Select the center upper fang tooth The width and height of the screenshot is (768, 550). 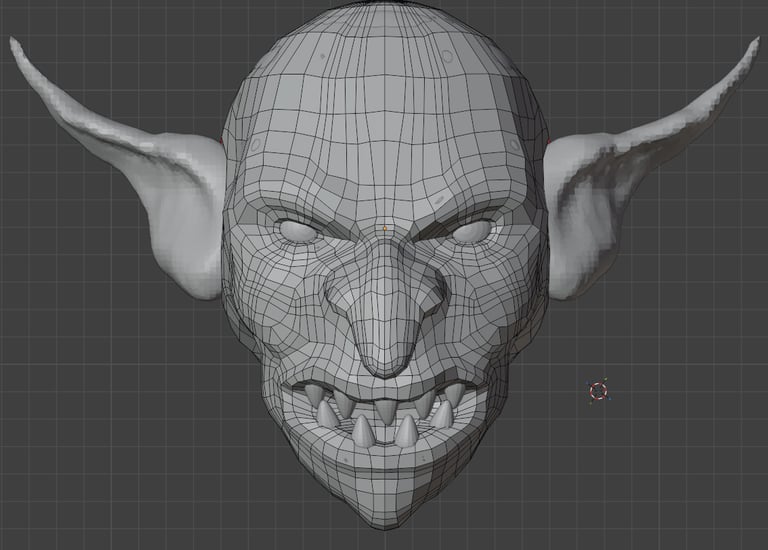click(x=386, y=411)
